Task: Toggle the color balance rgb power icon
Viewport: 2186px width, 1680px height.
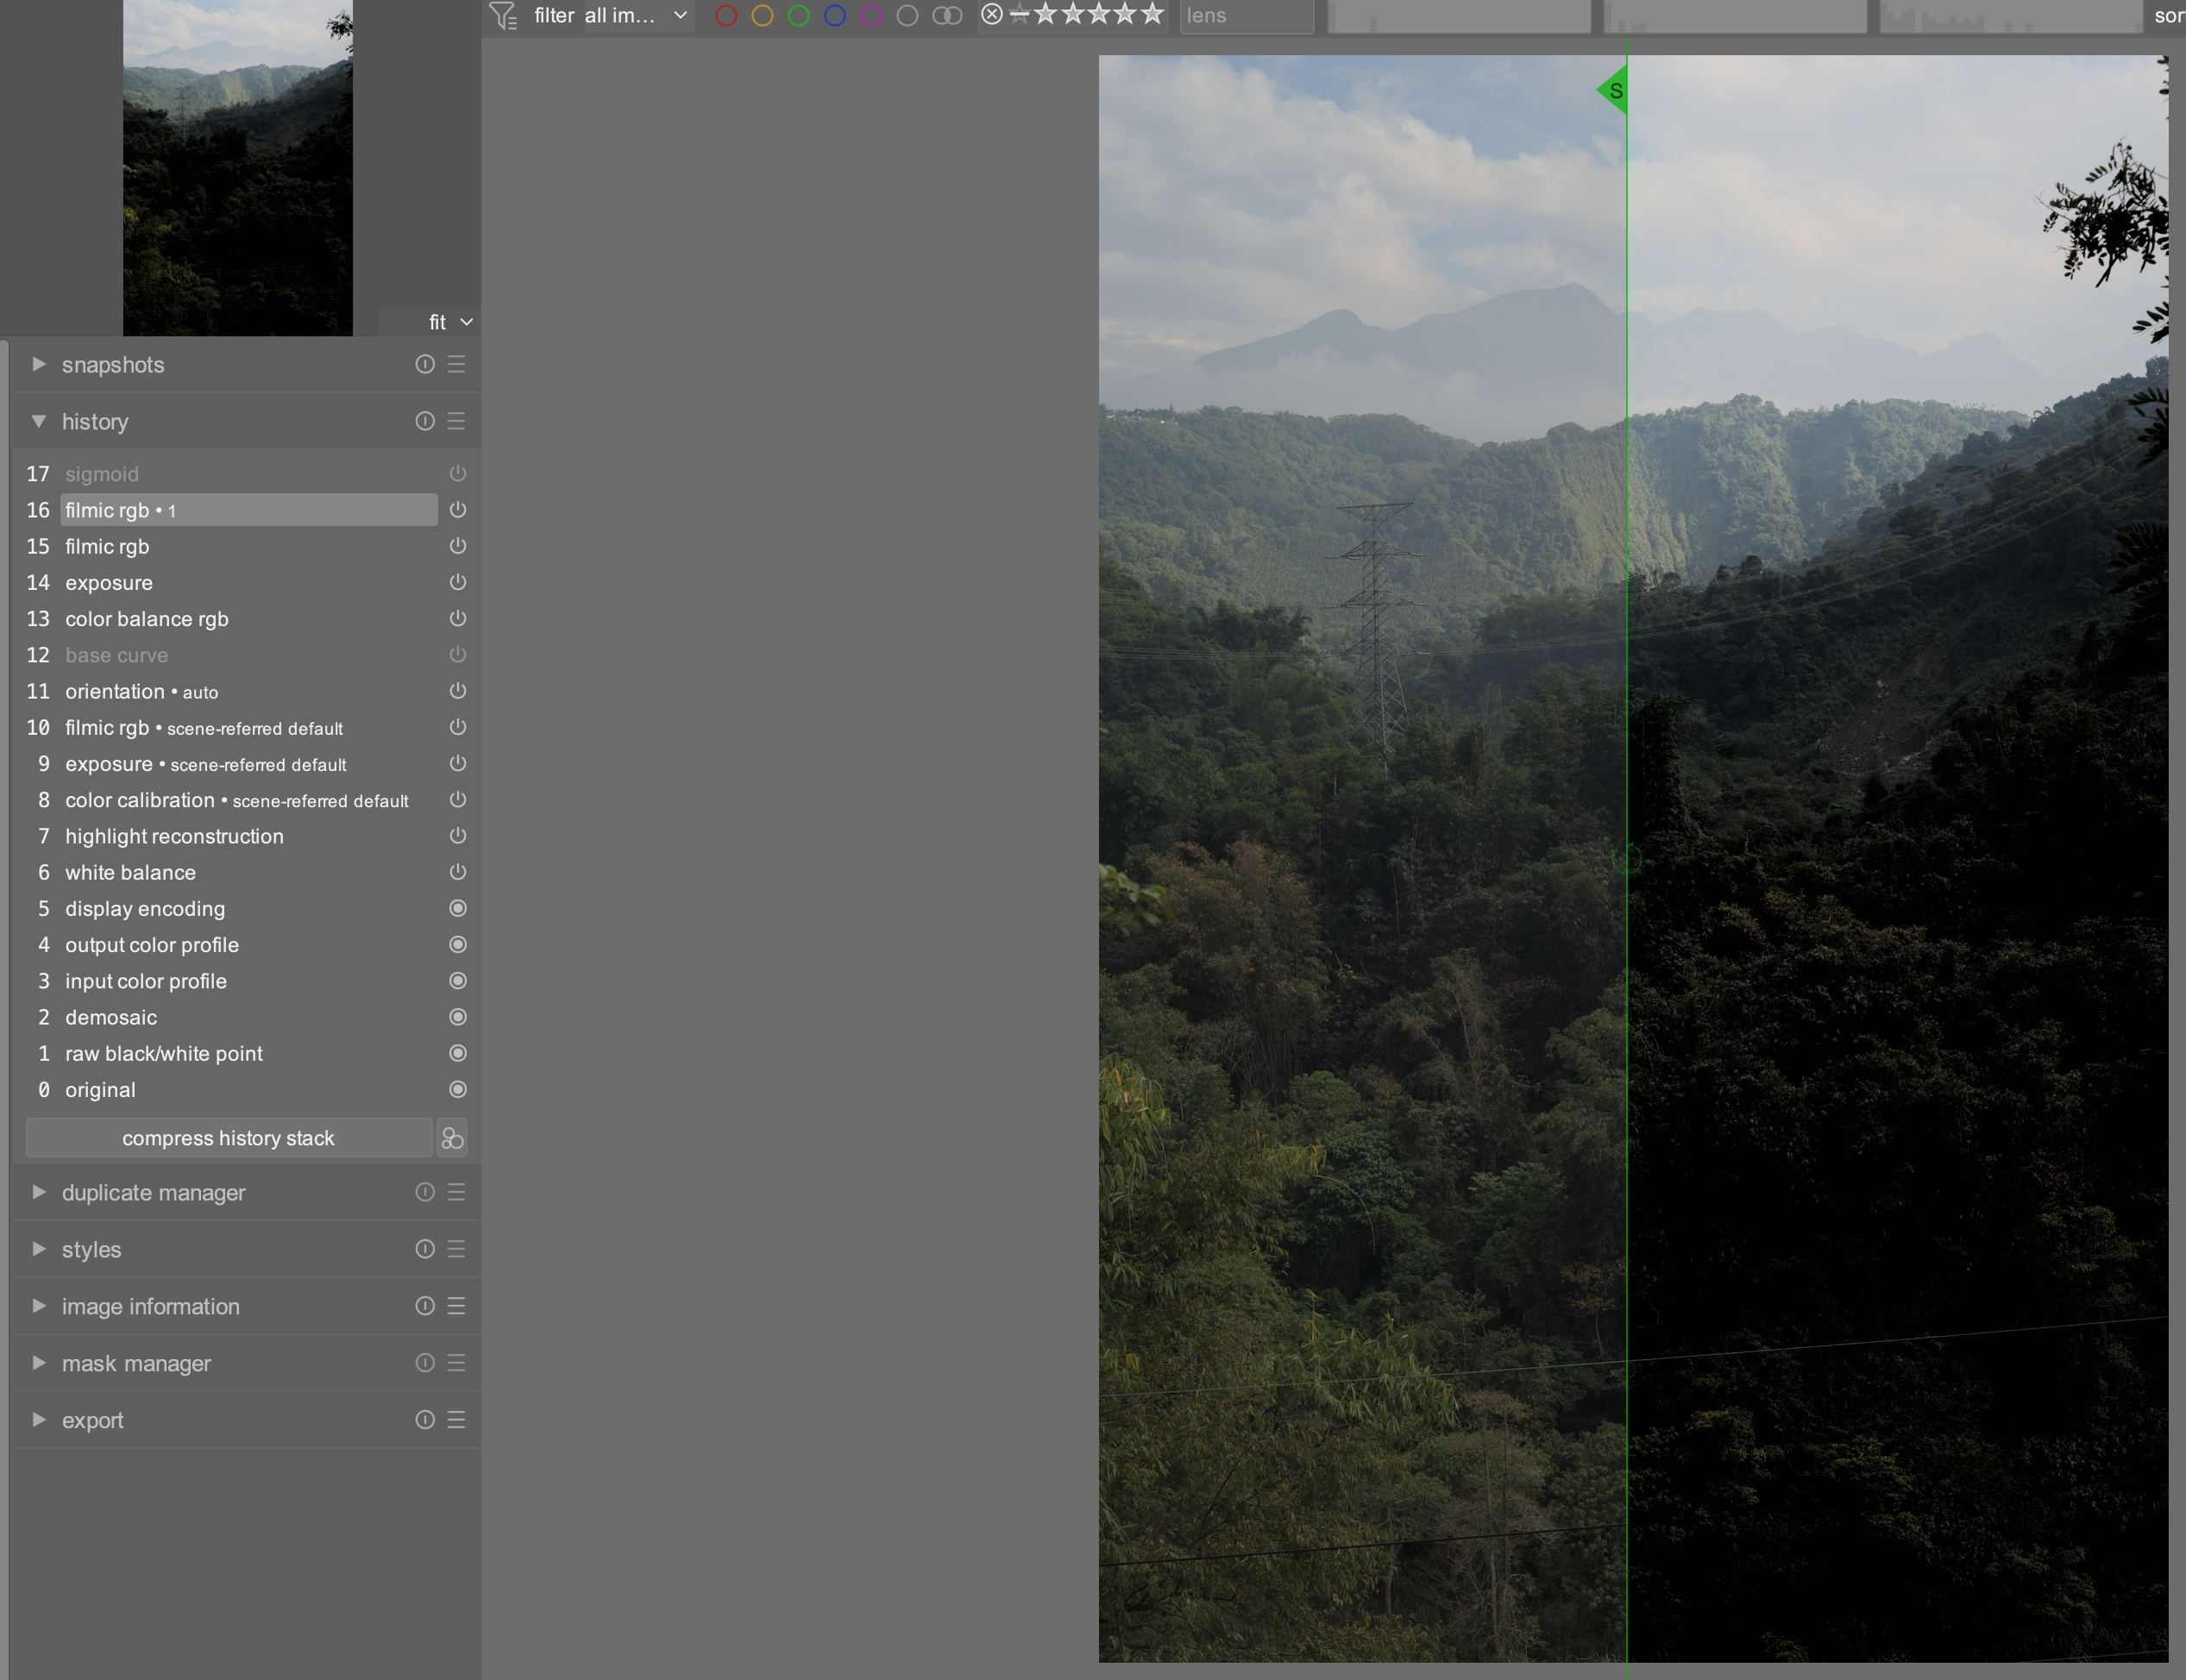Action: click(x=458, y=619)
